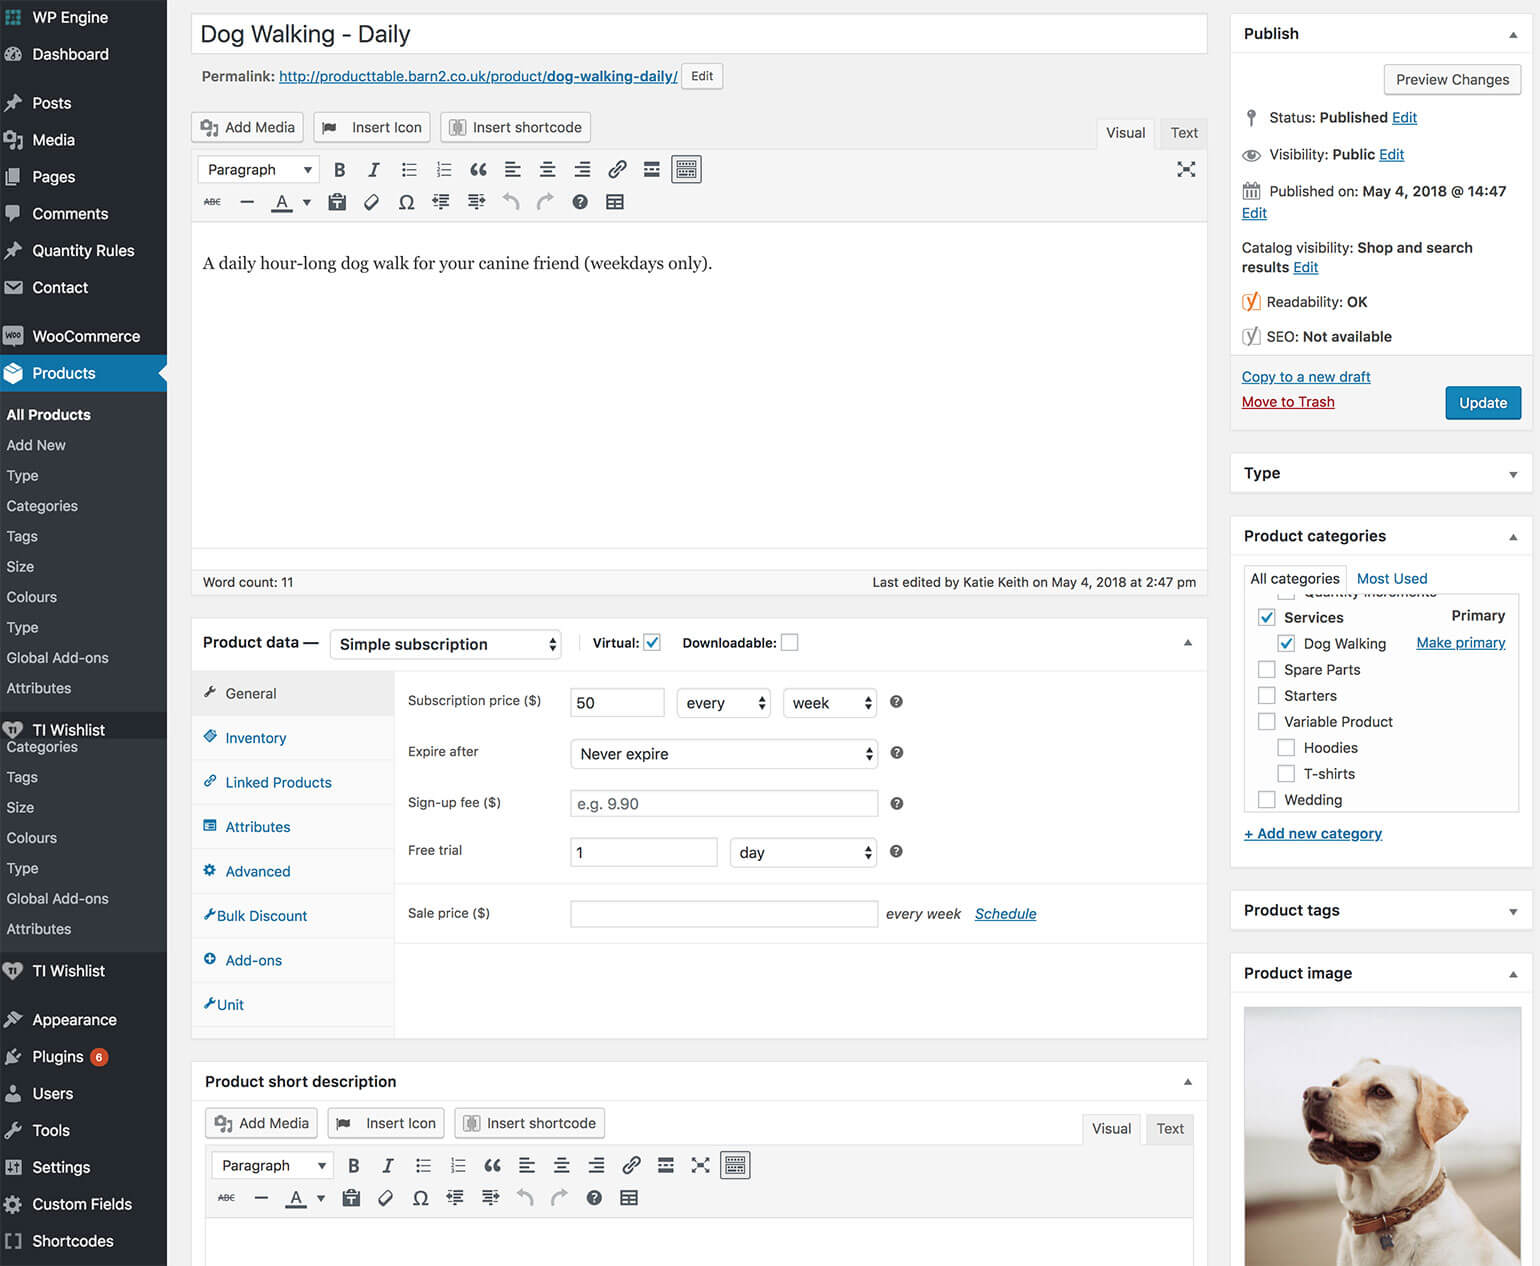
Task: Click the Sign-up fee input field
Action: pos(723,804)
